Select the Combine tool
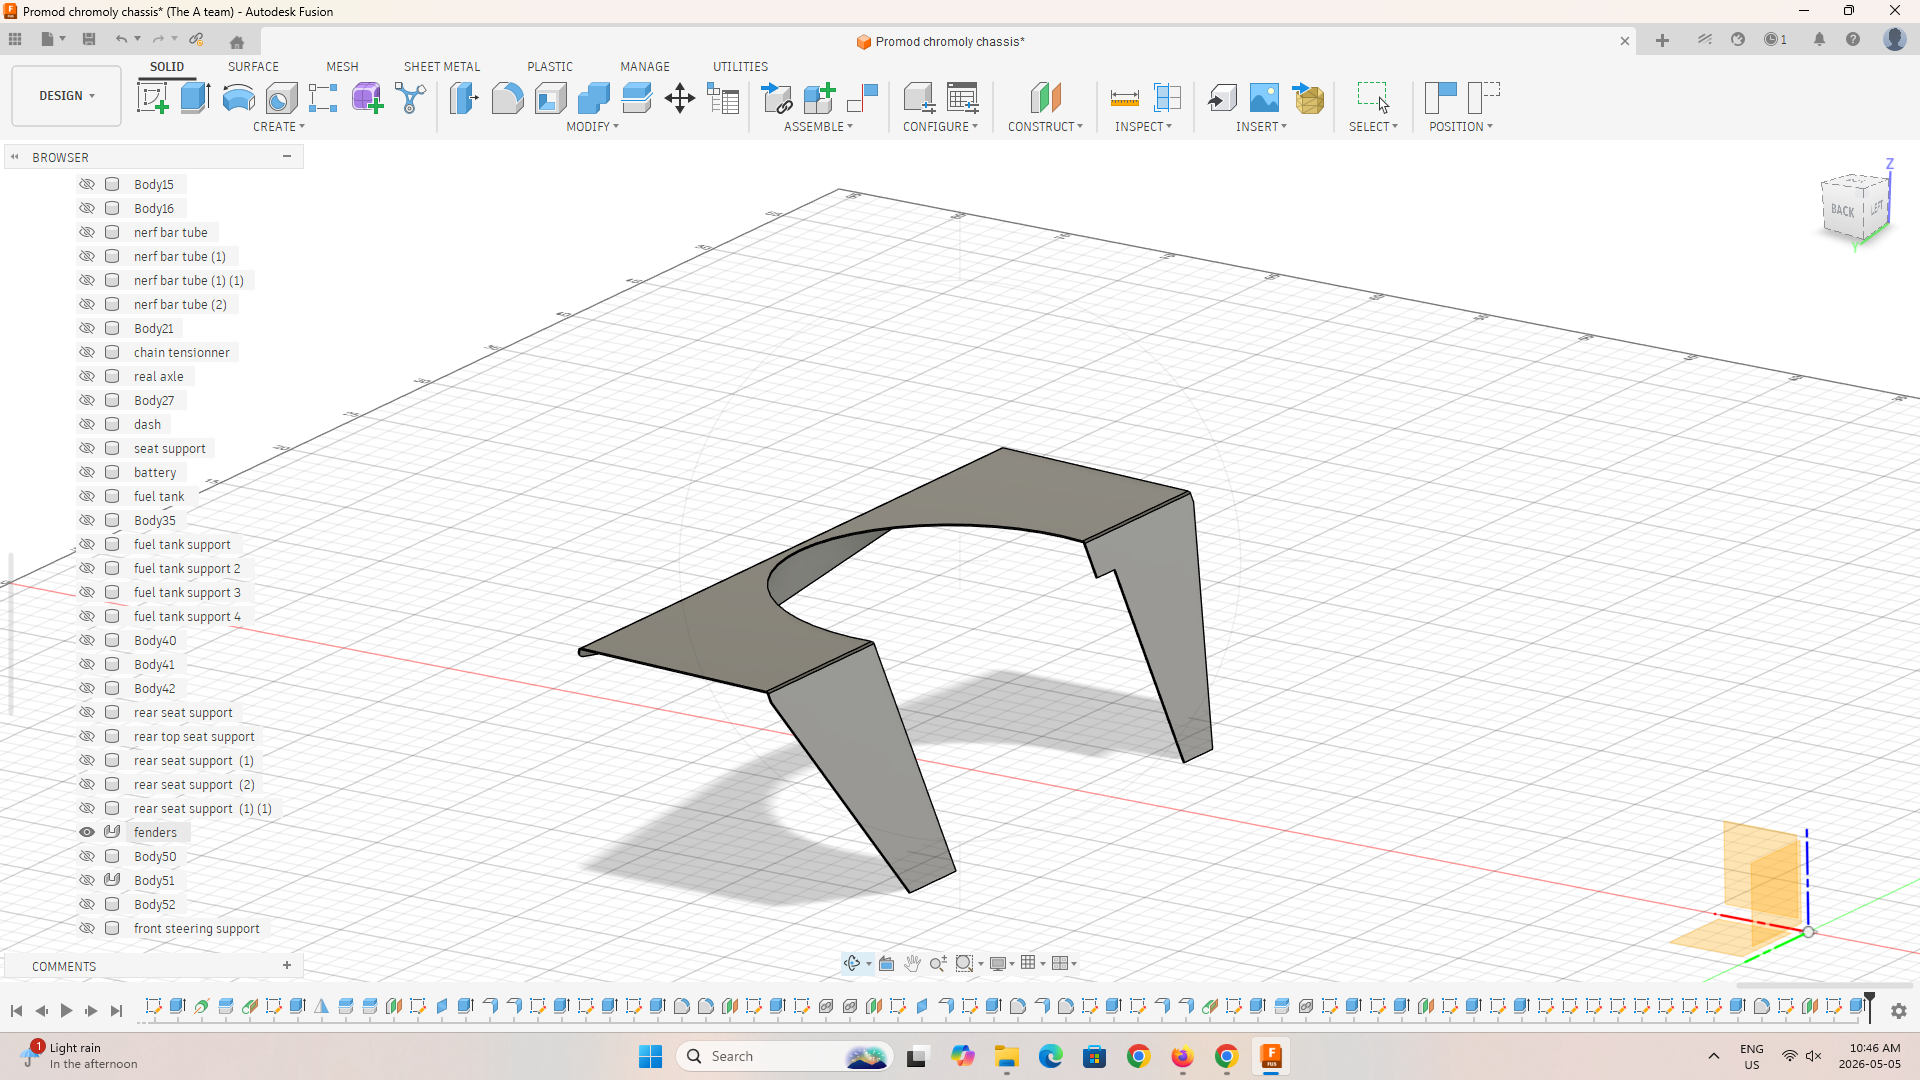 (x=593, y=98)
